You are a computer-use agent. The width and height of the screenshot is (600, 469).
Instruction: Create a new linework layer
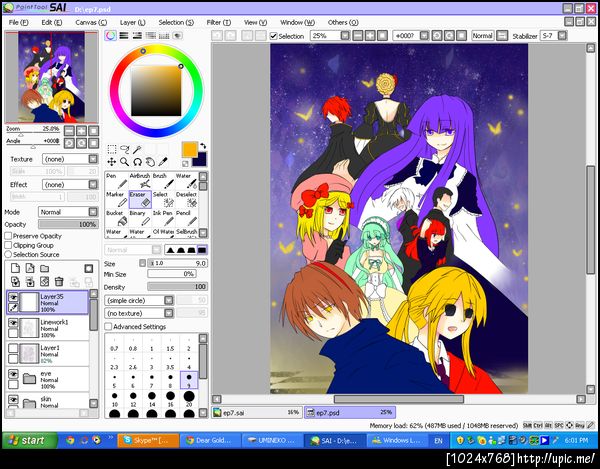point(30,268)
